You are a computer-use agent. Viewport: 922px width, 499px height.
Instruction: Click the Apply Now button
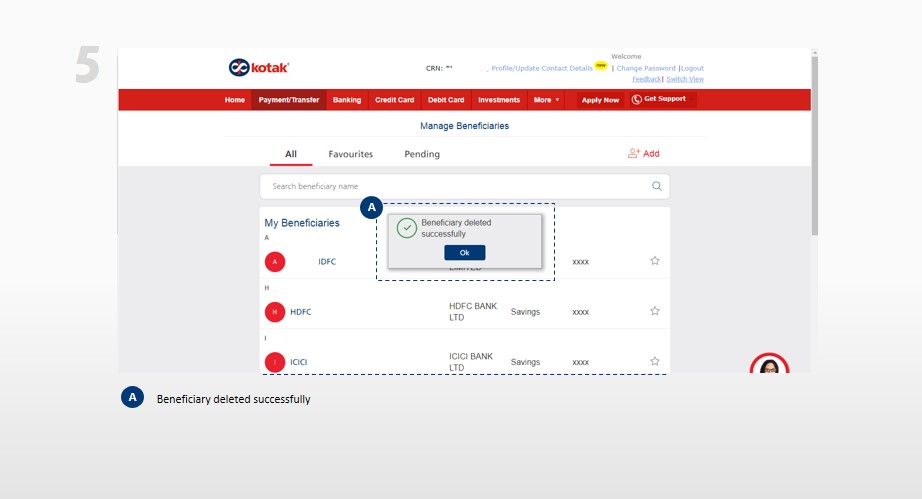(x=600, y=100)
